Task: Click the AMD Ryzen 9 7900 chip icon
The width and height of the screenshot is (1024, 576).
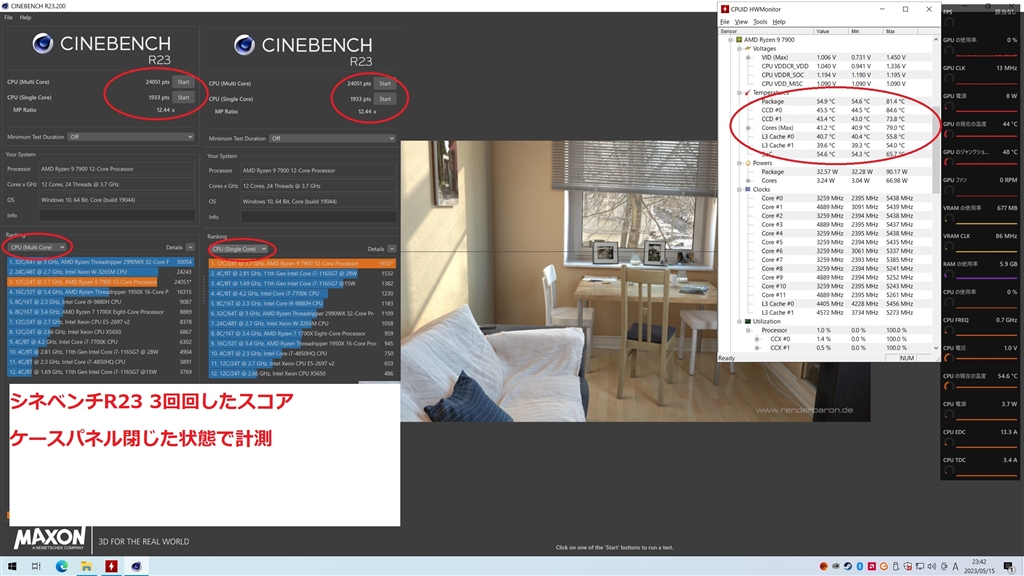Action: point(739,40)
